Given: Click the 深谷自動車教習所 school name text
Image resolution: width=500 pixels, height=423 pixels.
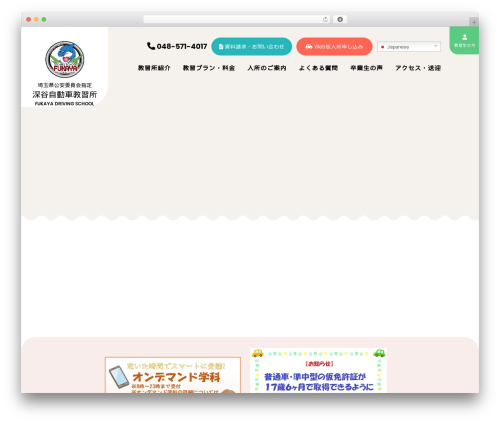Looking at the screenshot, I should (65, 95).
